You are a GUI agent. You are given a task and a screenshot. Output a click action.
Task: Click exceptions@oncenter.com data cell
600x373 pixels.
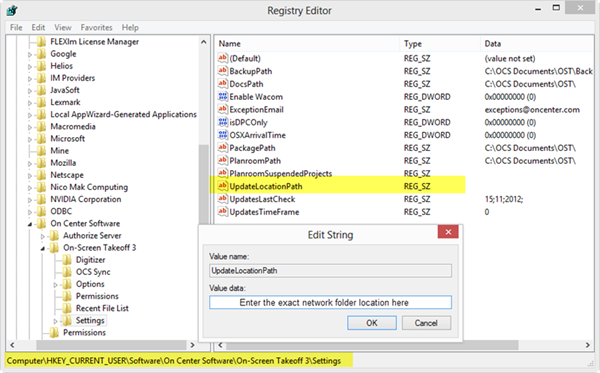[x=532, y=109]
